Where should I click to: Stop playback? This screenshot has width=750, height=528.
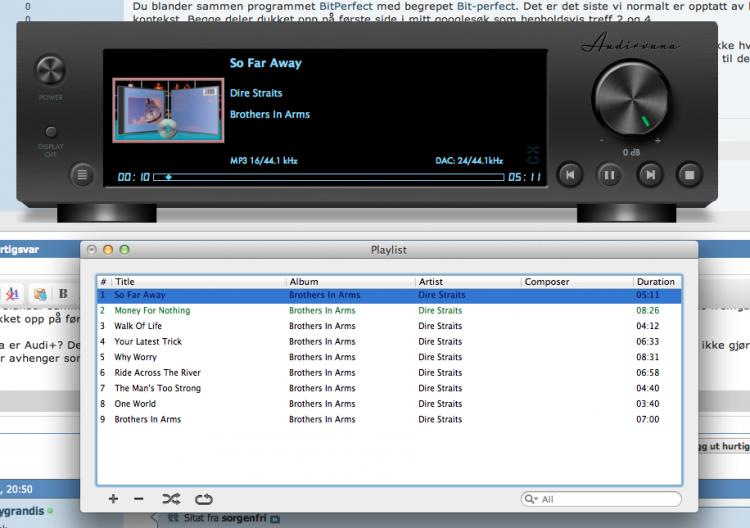coord(689,175)
